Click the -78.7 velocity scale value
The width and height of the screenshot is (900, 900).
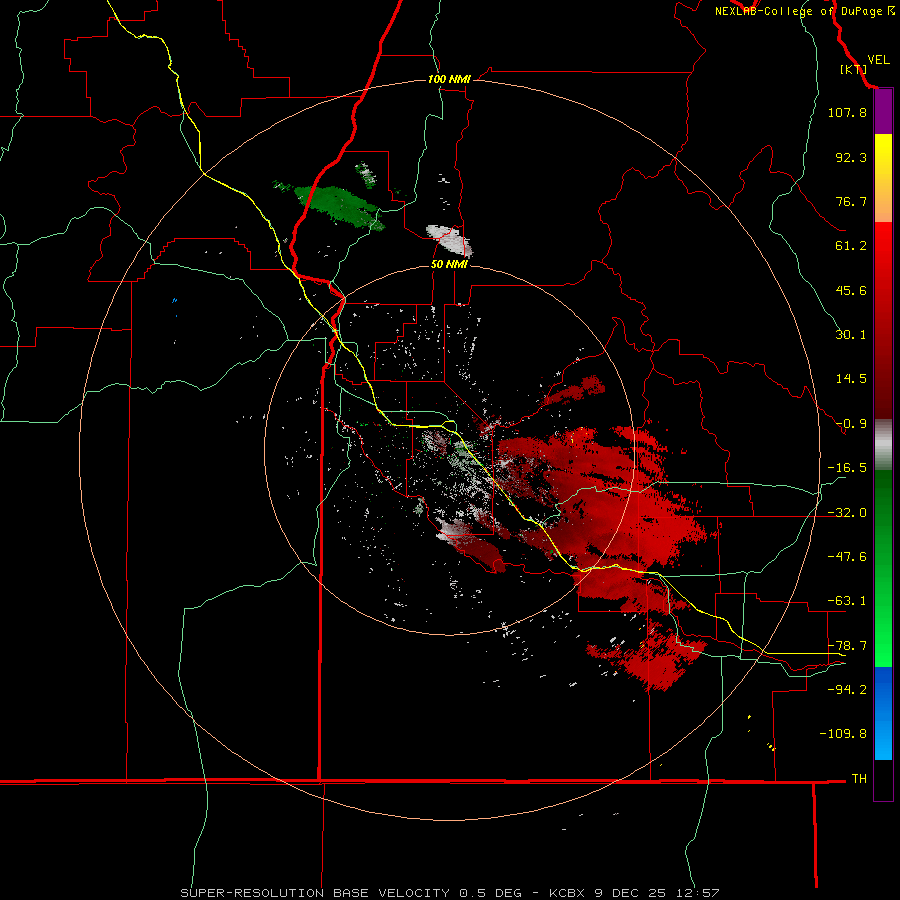(x=847, y=646)
